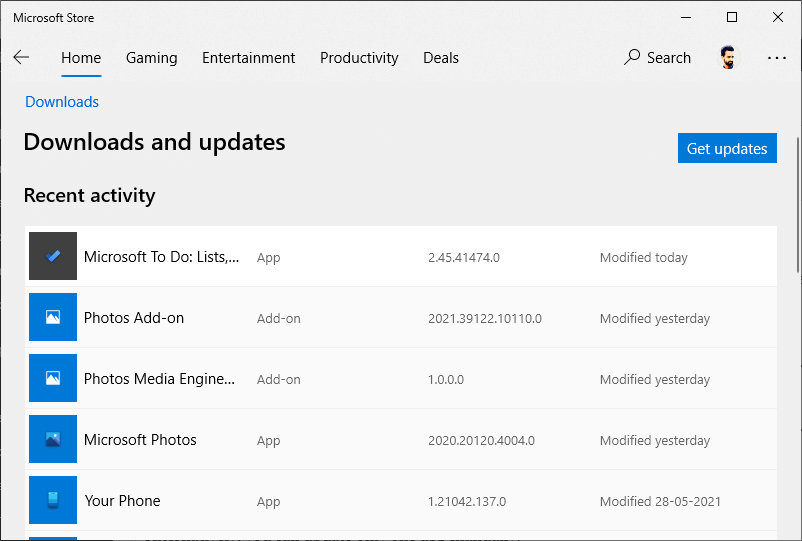Open the Deals tab
Image resolution: width=802 pixels, height=541 pixels.
[440, 58]
